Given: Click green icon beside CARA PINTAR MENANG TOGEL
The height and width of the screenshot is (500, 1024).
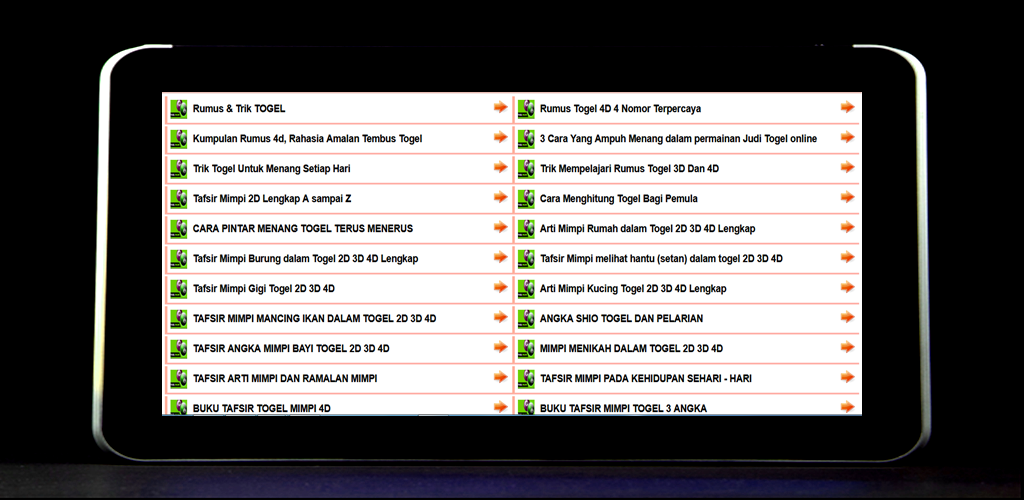Looking at the screenshot, I should coord(179,229).
